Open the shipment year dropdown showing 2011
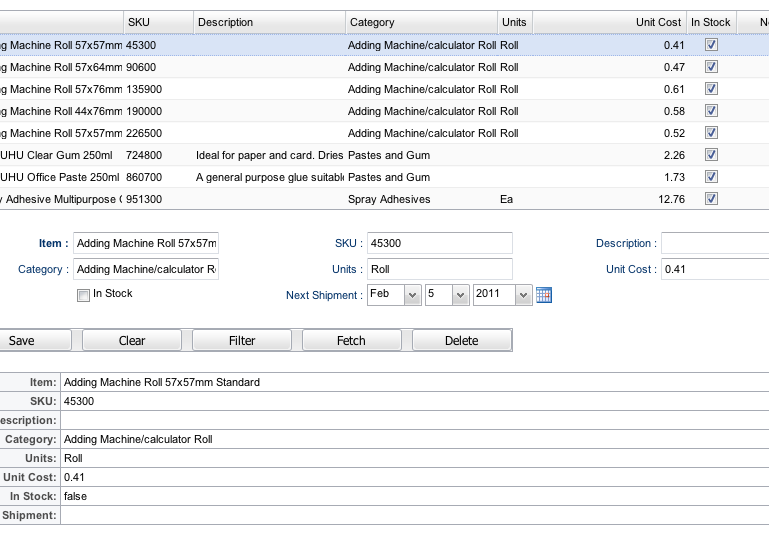 pyautogui.click(x=503, y=295)
